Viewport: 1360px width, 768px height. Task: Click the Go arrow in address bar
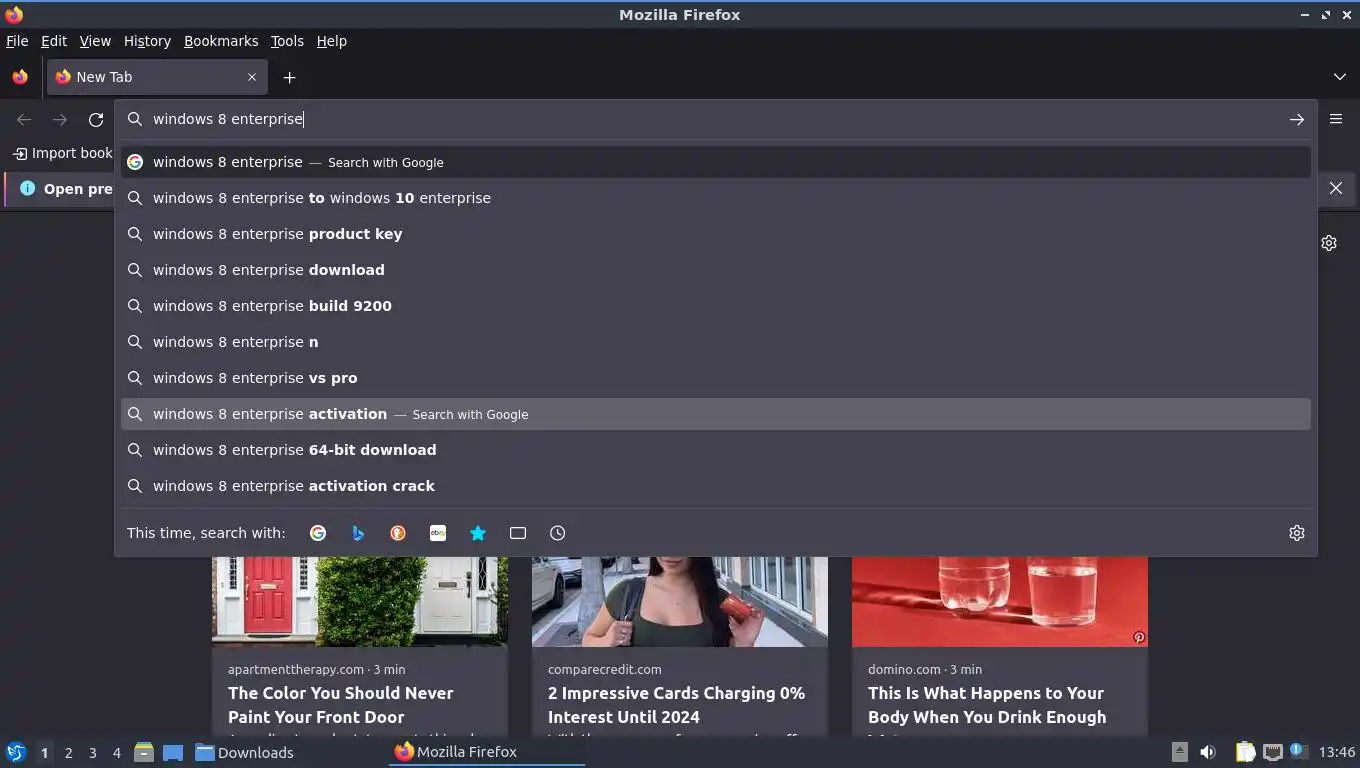tap(1297, 119)
